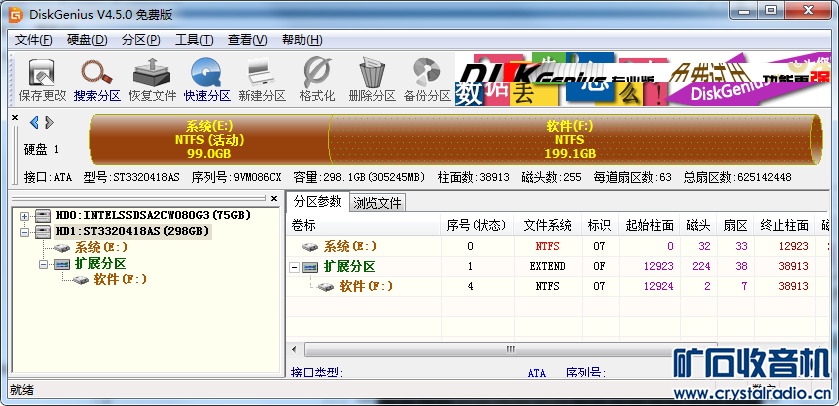The width and height of the screenshot is (839, 406).
Task: Open the 文件(F) menu
Action: (34, 40)
